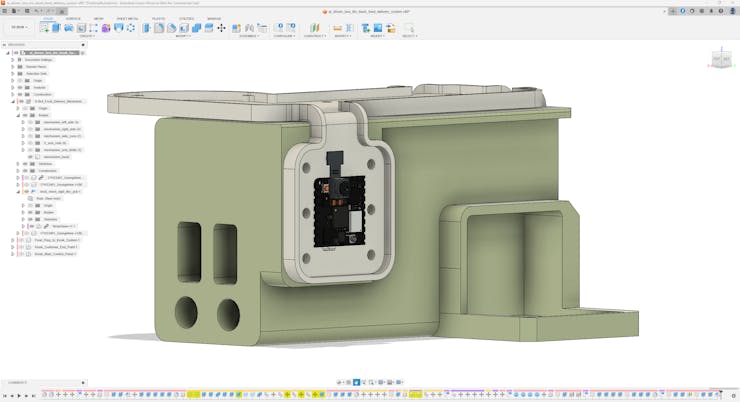The image size is (740, 402).
Task: Open the CONSTRUCT dropdown menu
Action: pos(314,36)
